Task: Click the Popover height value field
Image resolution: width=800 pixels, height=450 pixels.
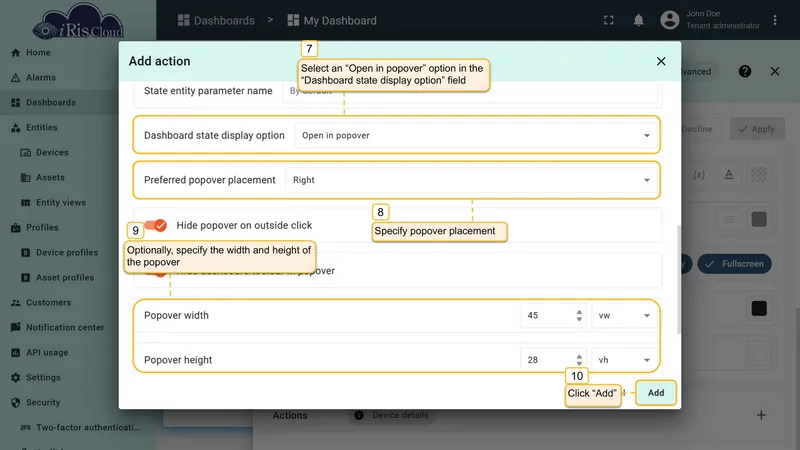Action: (548, 360)
